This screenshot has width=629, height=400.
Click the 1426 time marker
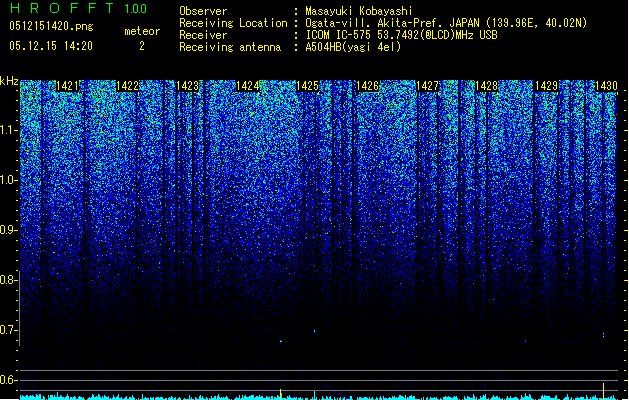367,86
